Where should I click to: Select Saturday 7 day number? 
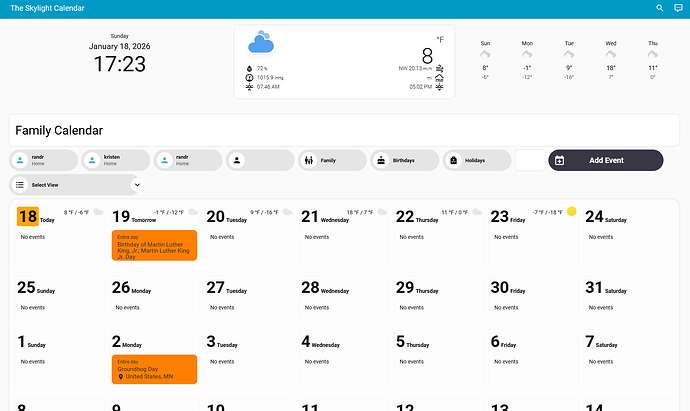(x=590, y=341)
